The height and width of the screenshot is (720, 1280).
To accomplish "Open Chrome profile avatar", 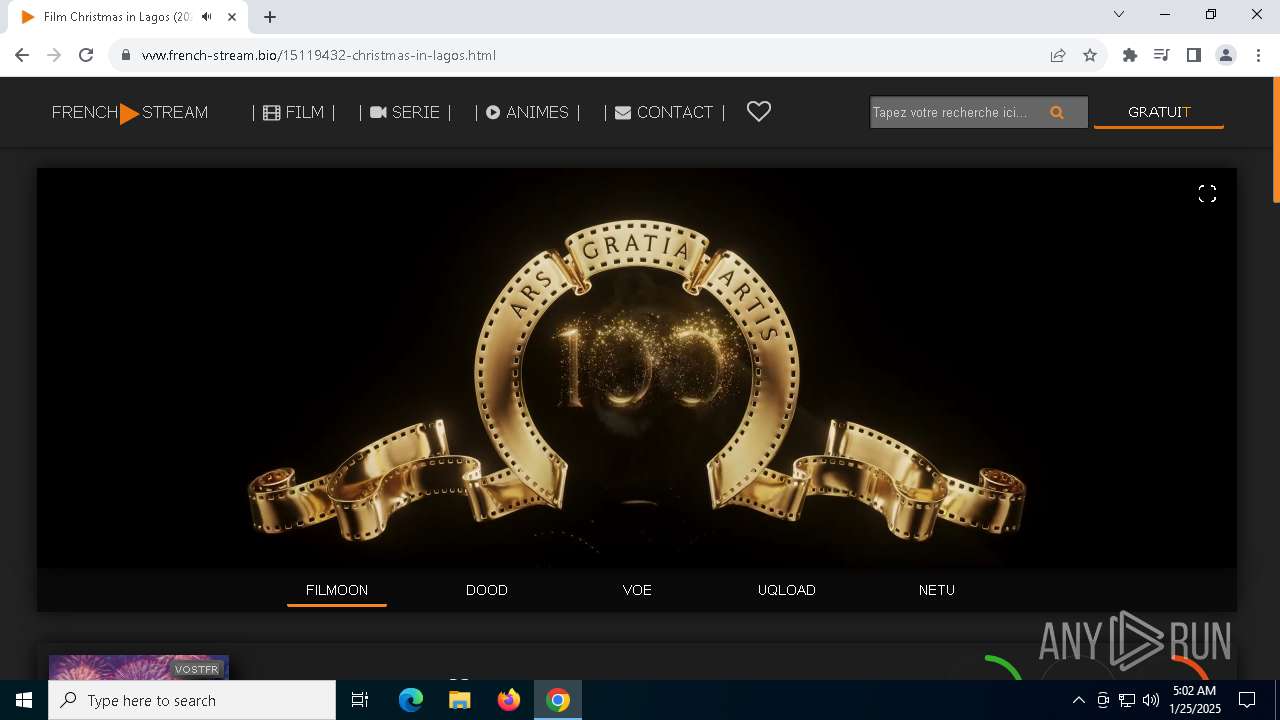I will (x=1226, y=55).
